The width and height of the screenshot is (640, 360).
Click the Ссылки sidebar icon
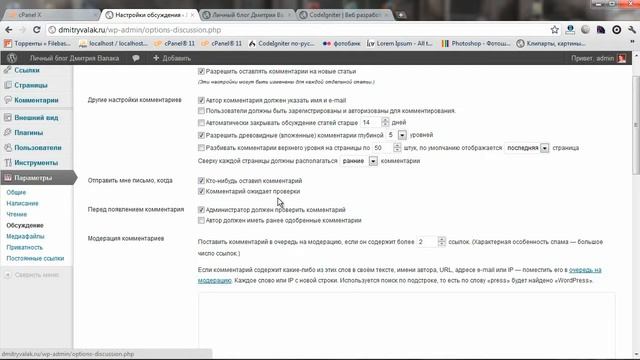(8, 70)
